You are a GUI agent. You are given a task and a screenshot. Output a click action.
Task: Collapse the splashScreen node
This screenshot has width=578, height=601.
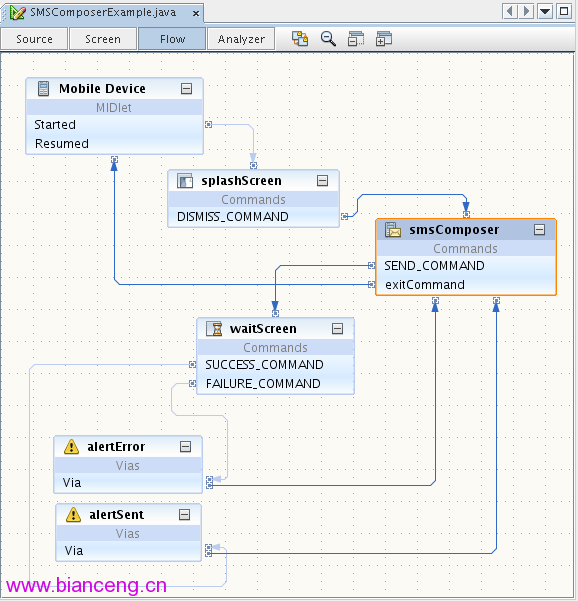tap(323, 181)
